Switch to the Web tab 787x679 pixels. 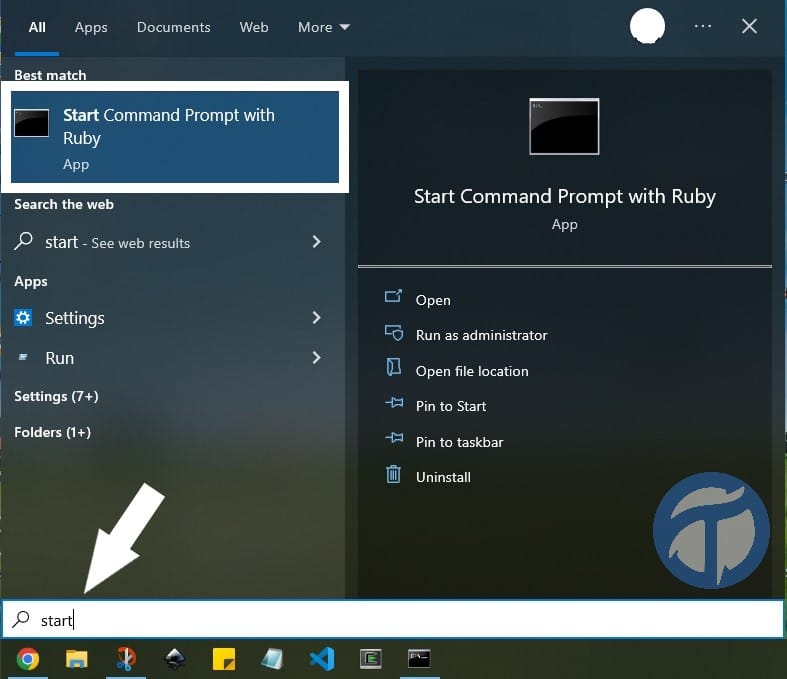tap(254, 27)
